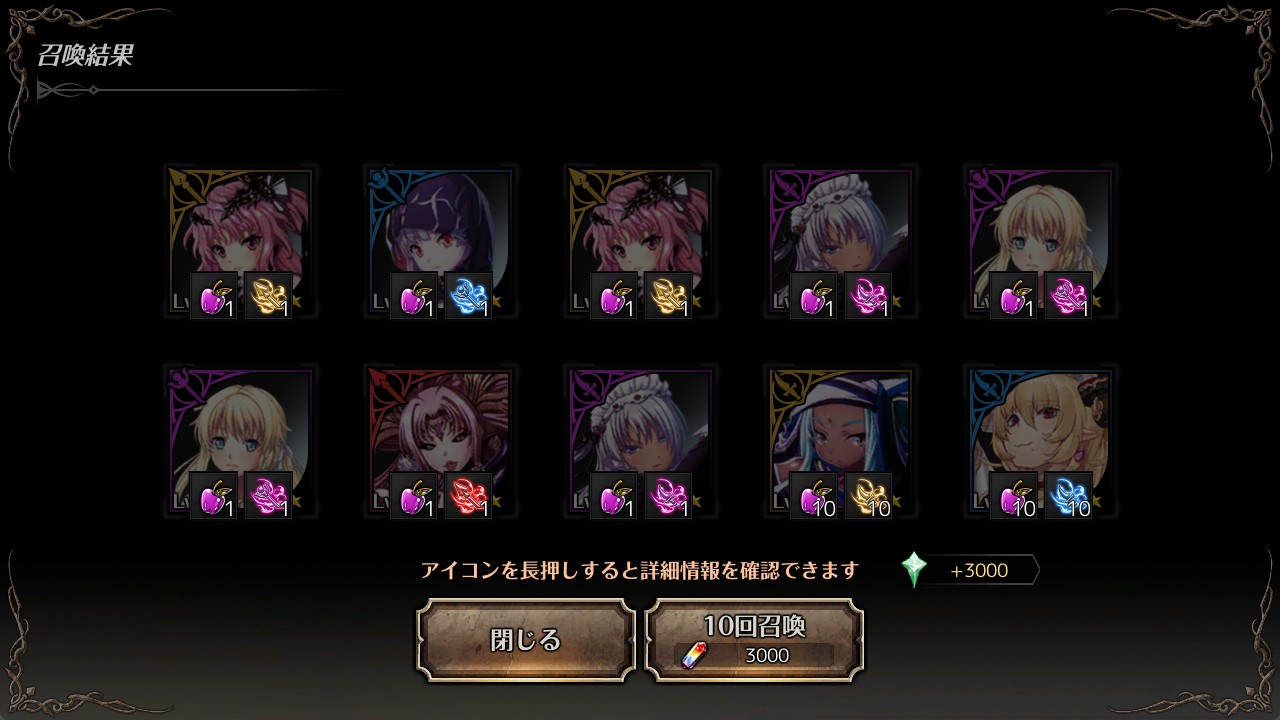
Task: Click the +3000 gem reward counter
Action: 978,570
